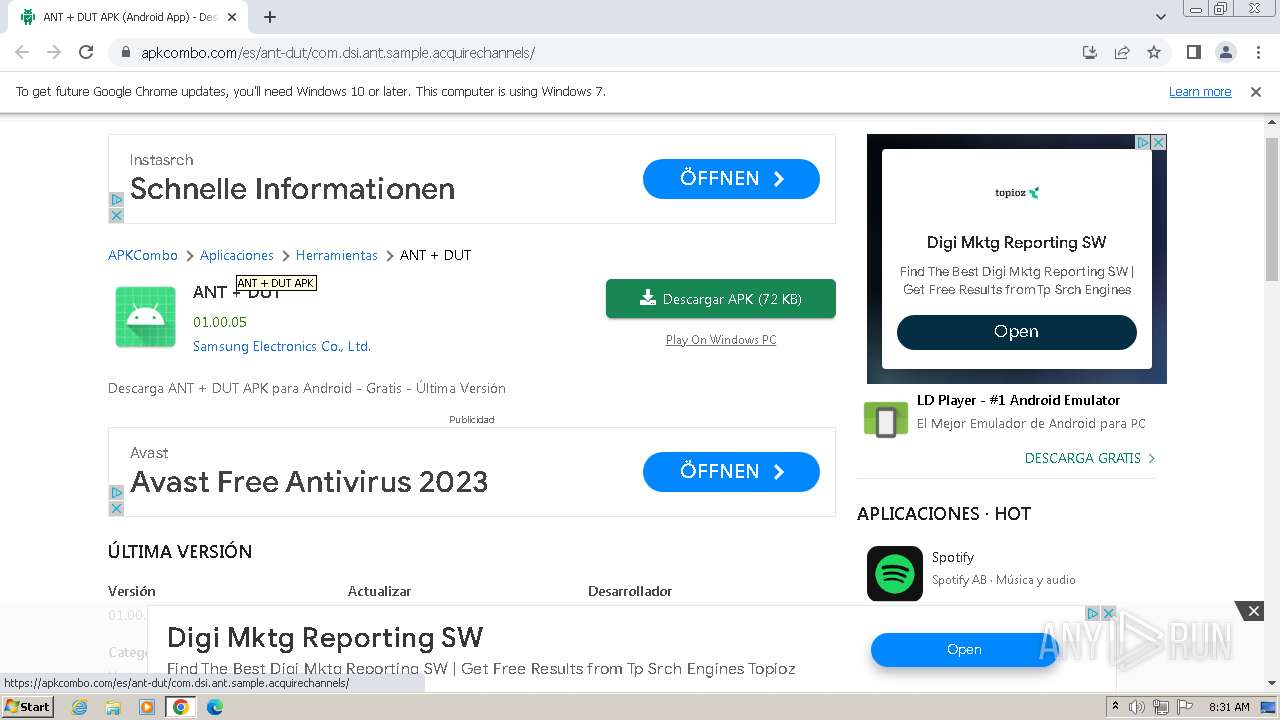Viewport: 1280px width, 720px height.
Task: Open the tab search chevron
Action: click(x=1161, y=17)
